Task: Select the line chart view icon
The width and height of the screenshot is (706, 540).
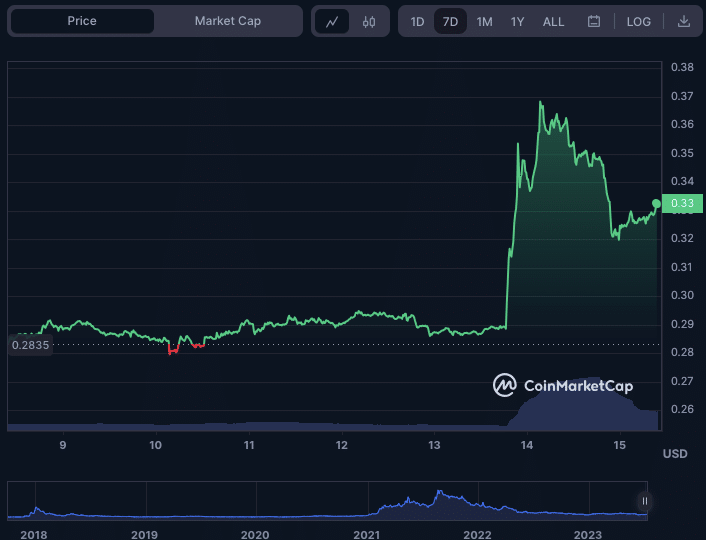Action: tap(332, 21)
